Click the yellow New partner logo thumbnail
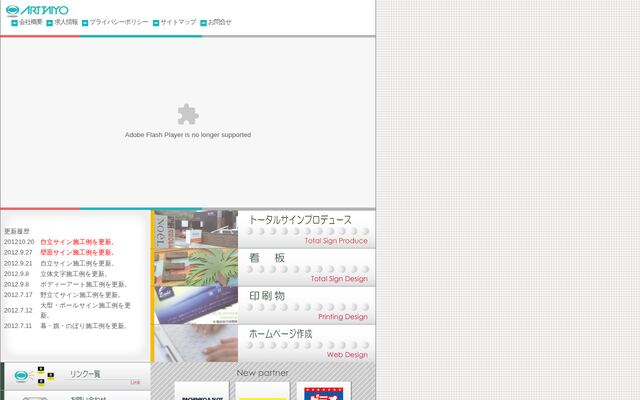This screenshot has height=400, width=640. coord(262,391)
